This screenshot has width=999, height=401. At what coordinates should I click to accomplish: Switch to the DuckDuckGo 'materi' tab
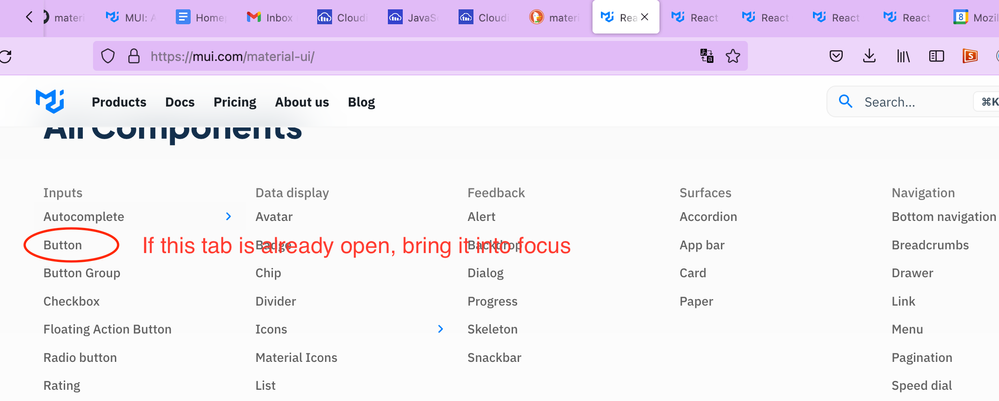554,17
